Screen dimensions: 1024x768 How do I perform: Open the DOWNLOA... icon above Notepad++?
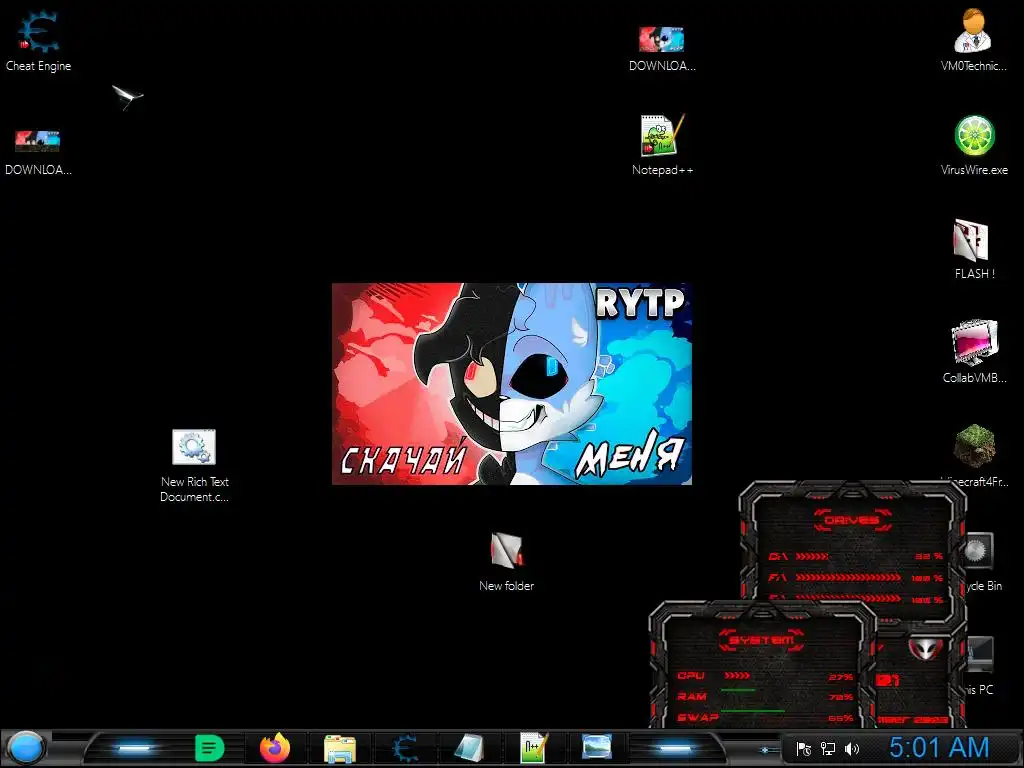pos(662,47)
